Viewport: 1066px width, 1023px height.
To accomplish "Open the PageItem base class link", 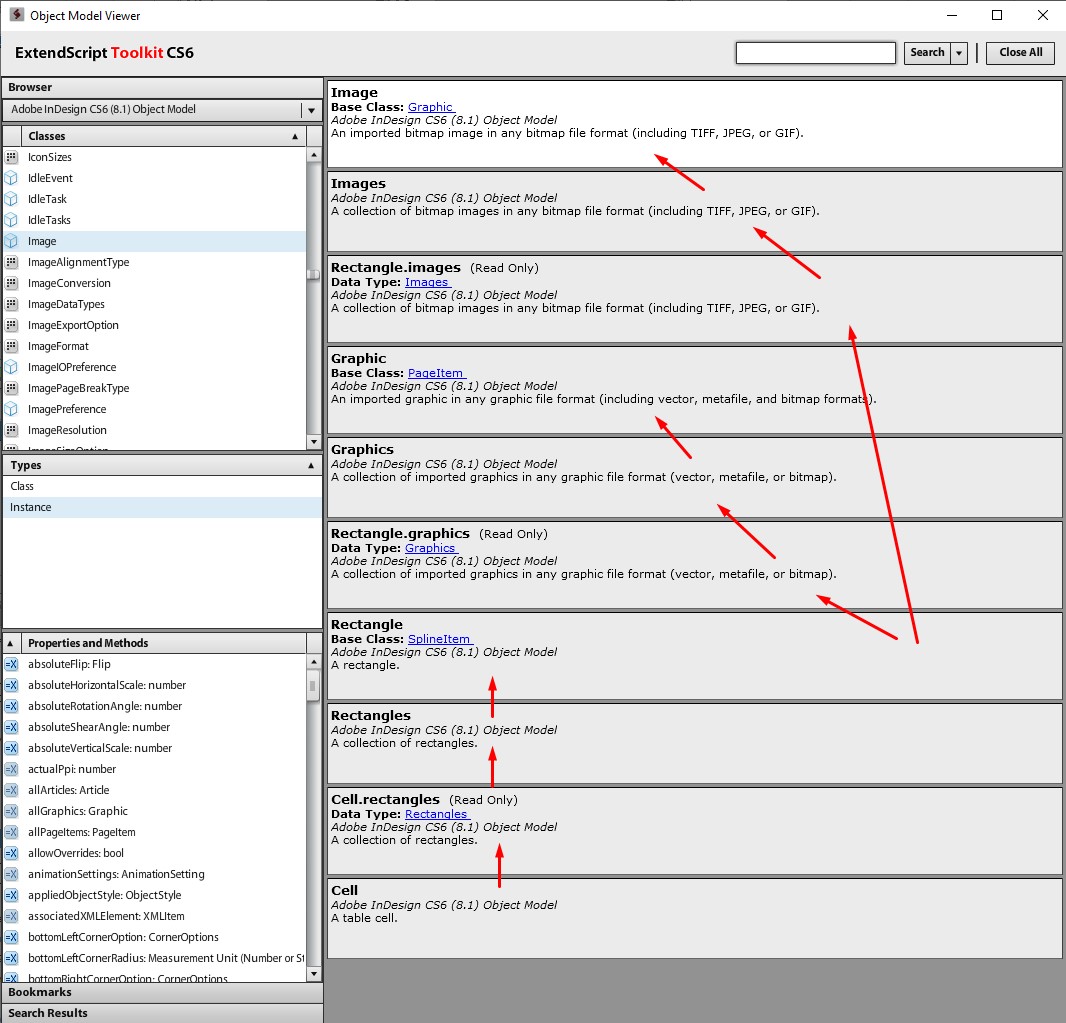I will (x=436, y=374).
